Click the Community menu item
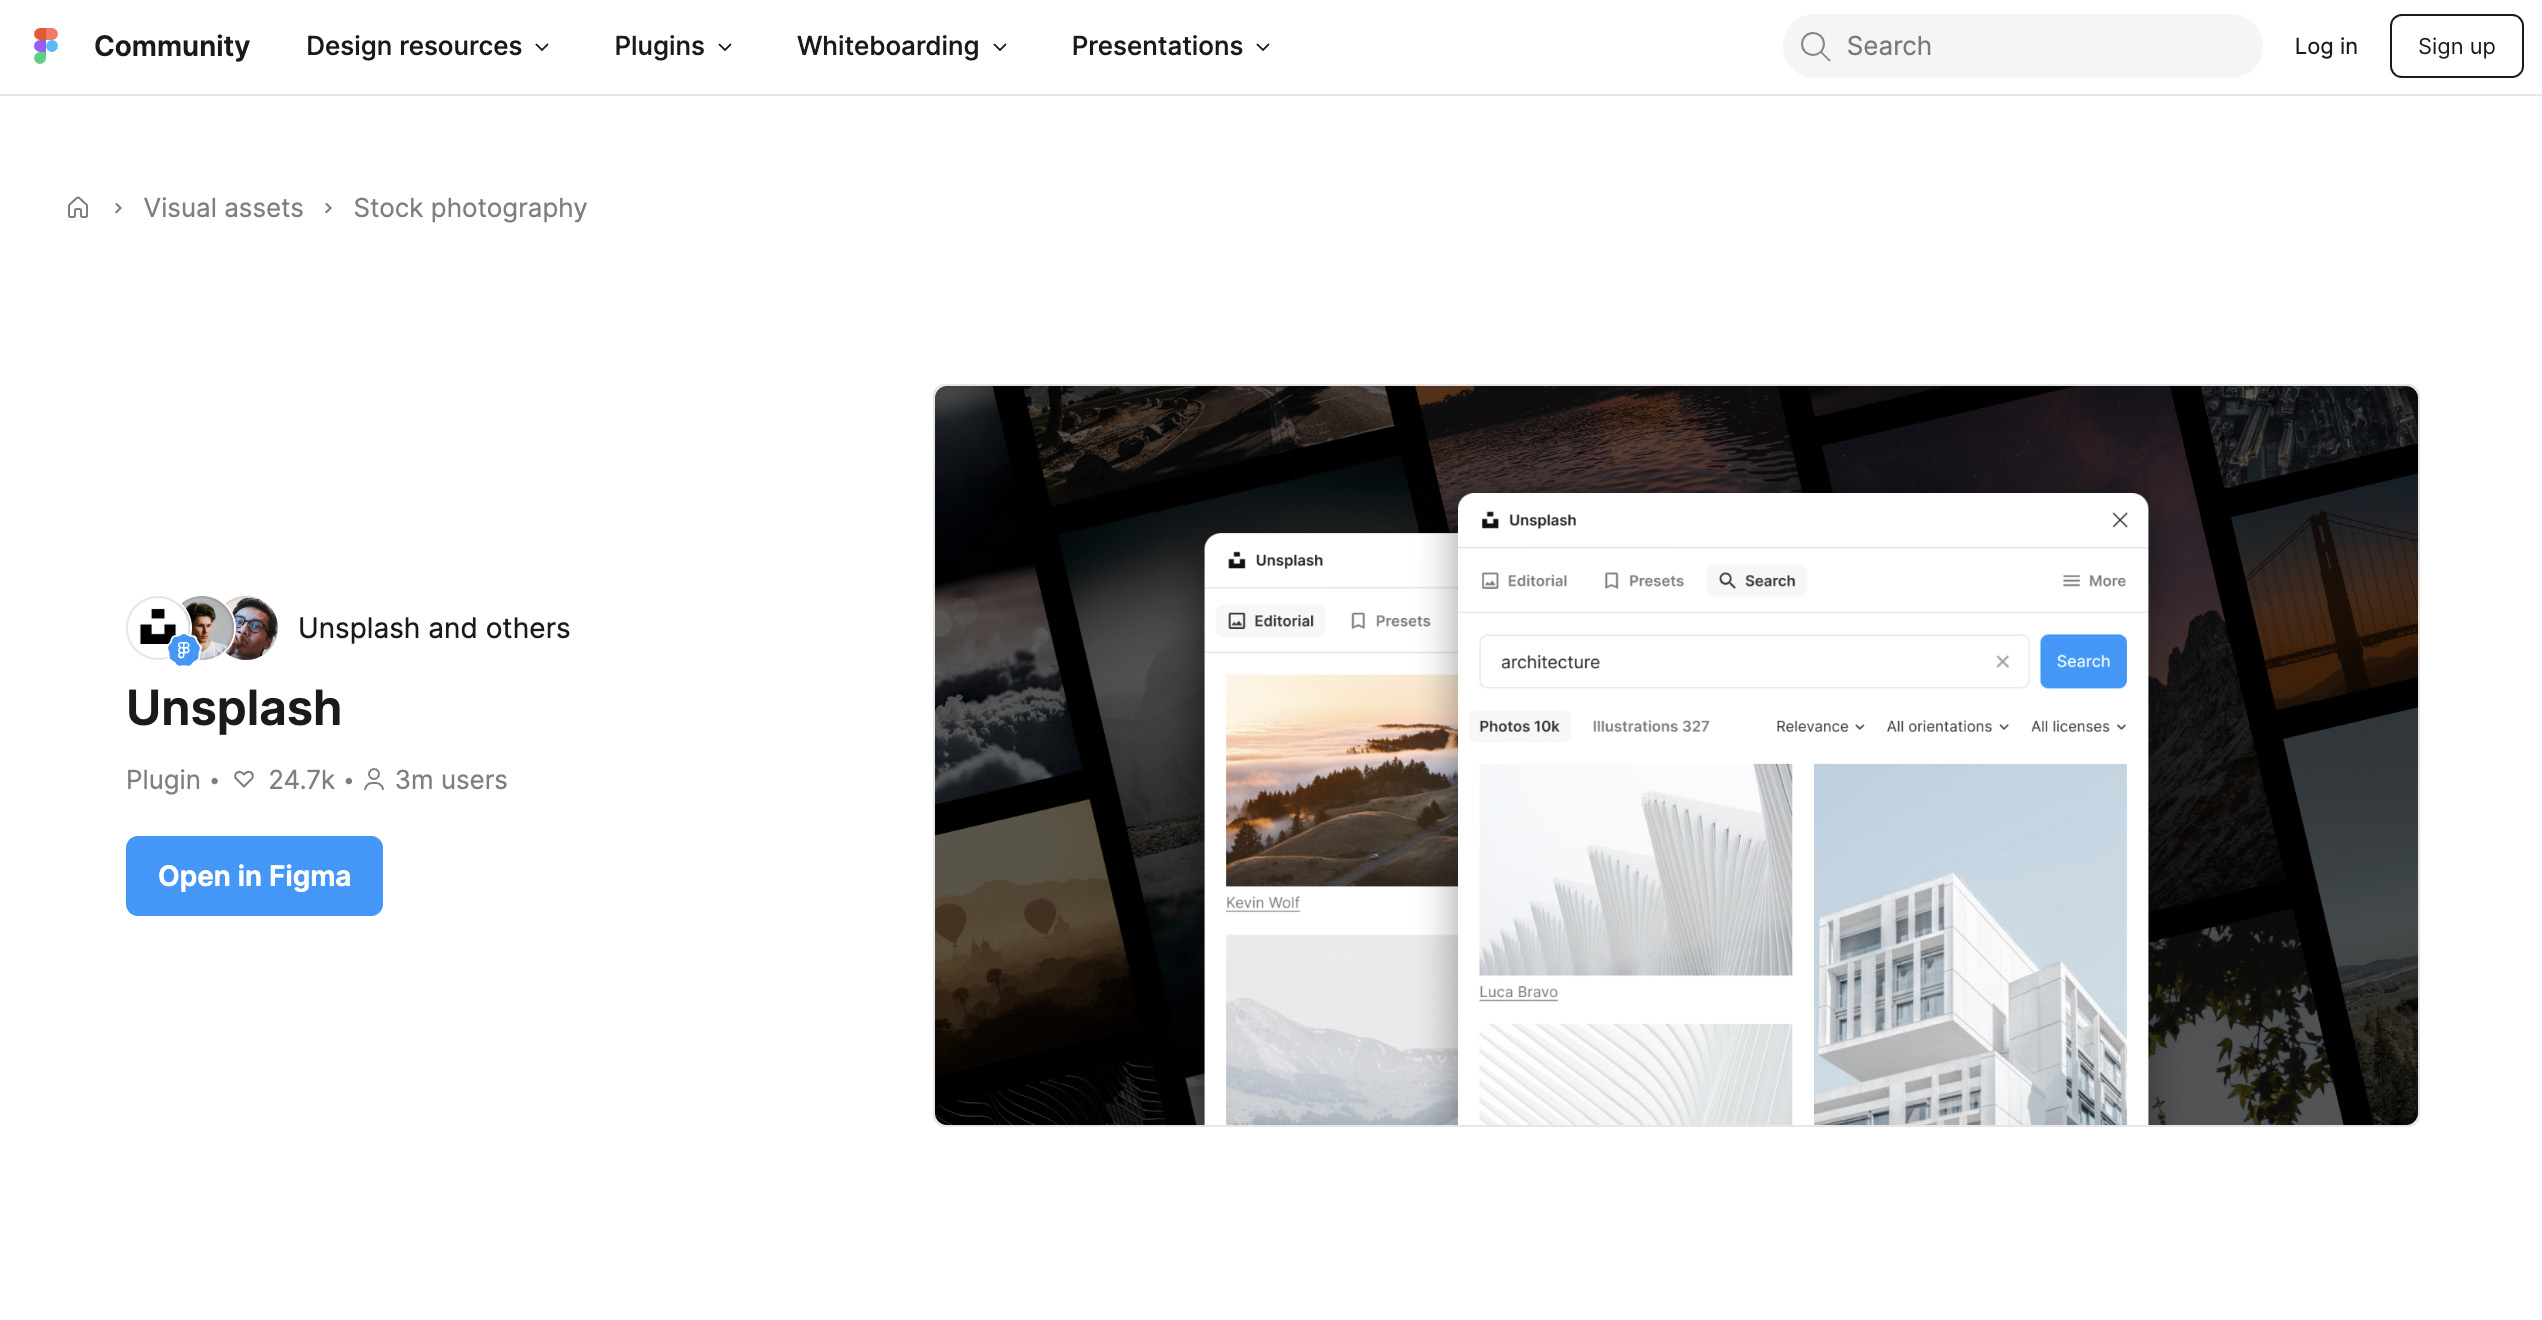The height and width of the screenshot is (1320, 2542). [171, 46]
